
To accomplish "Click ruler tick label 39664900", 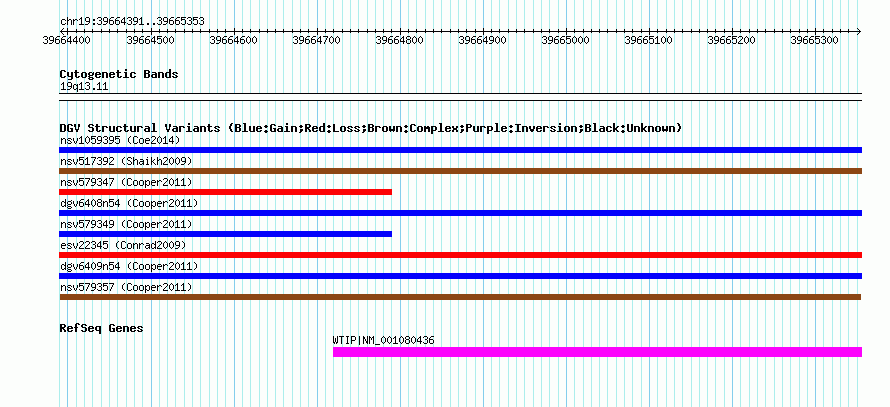I will pos(482,40).
